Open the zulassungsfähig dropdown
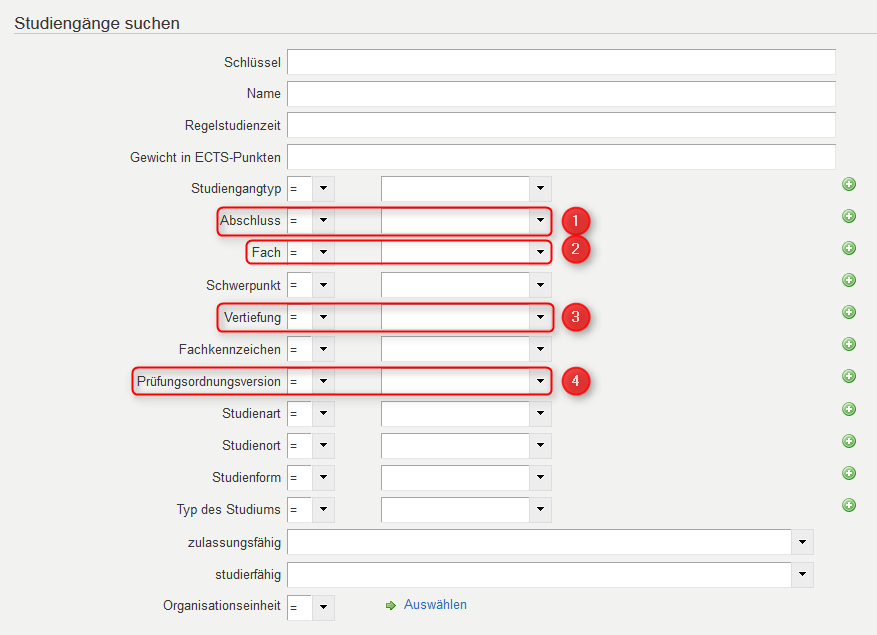 point(802,542)
